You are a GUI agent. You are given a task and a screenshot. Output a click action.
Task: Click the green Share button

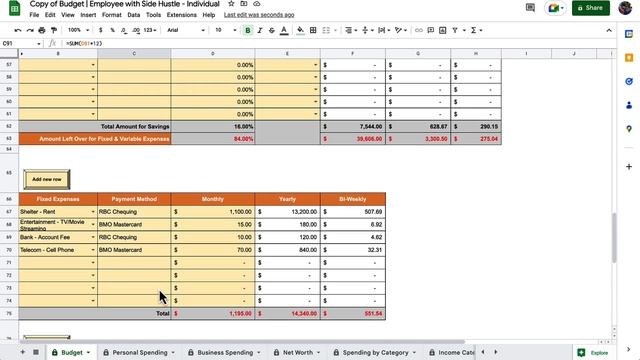591,8
